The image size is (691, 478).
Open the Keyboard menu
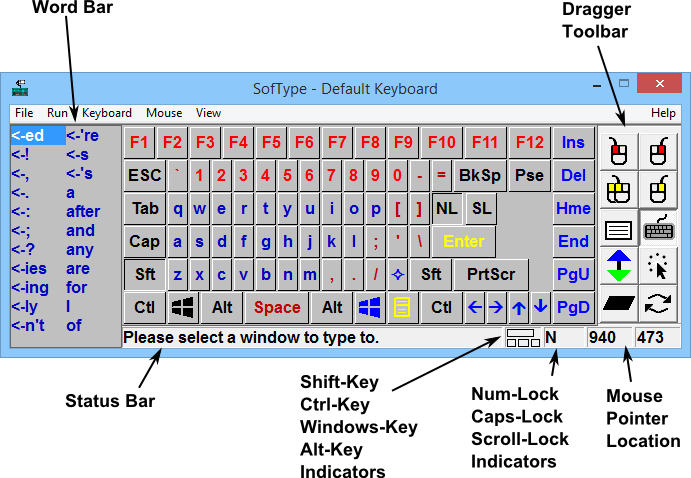click(108, 113)
